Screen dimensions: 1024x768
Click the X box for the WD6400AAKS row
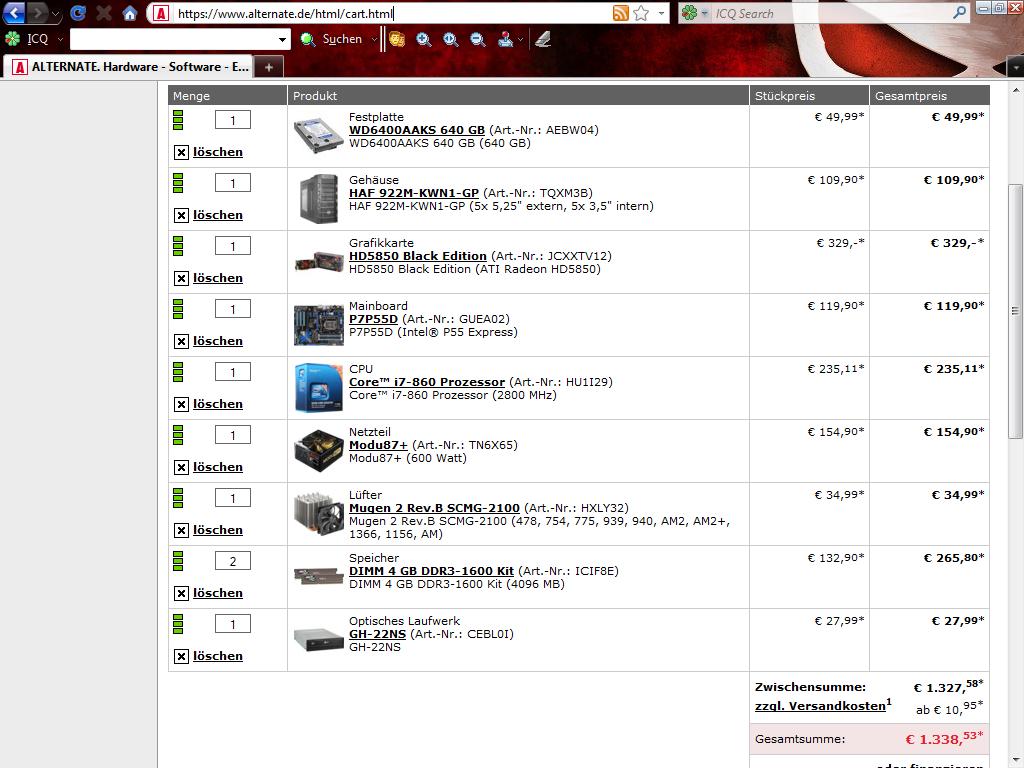click(x=182, y=153)
